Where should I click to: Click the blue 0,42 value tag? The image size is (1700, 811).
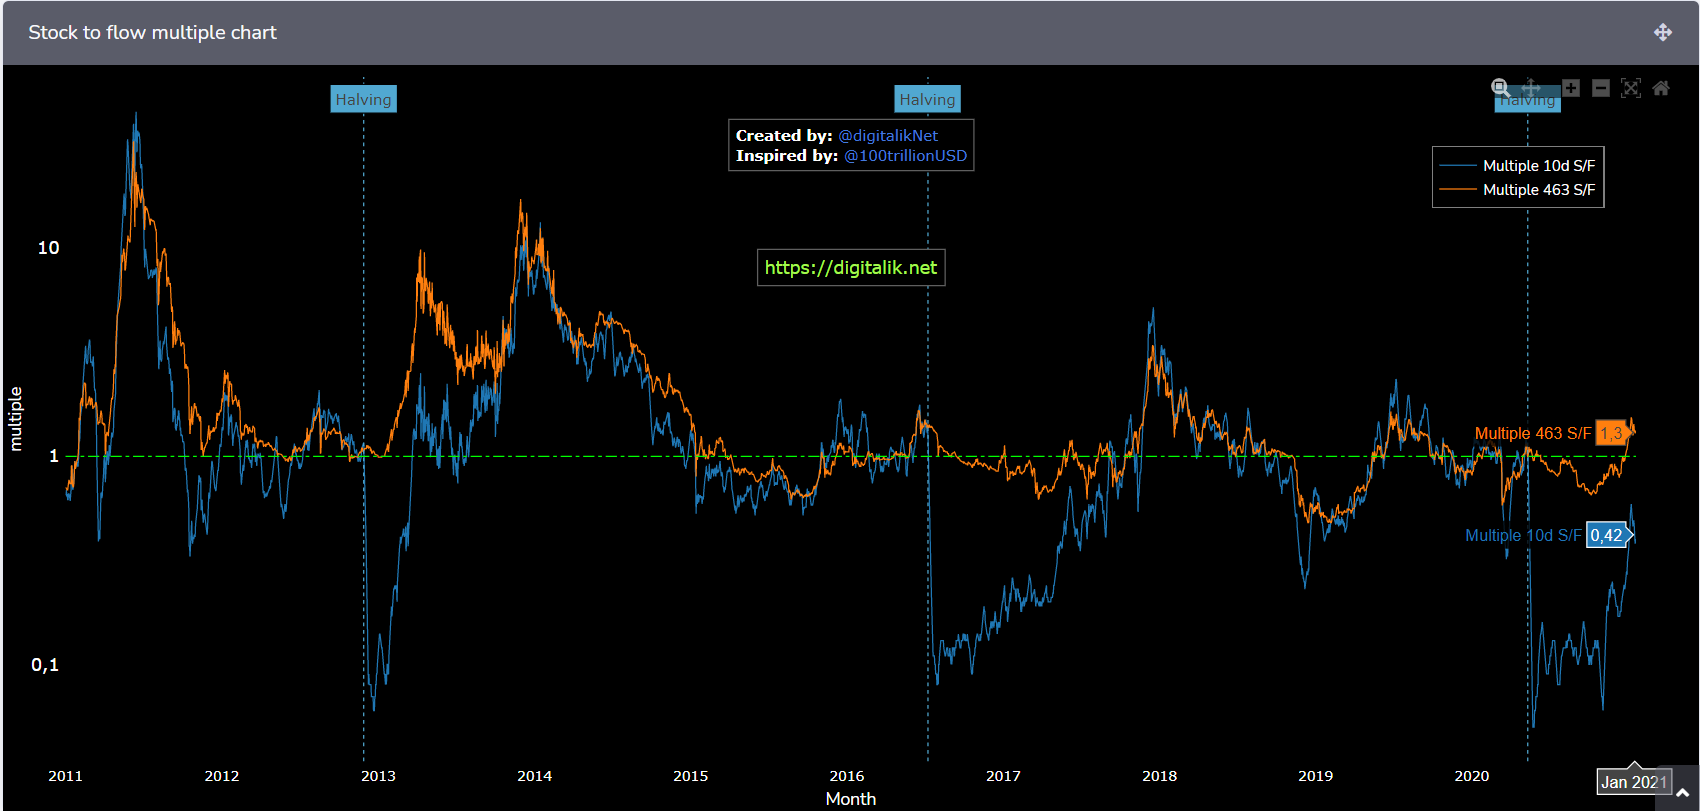point(1609,535)
